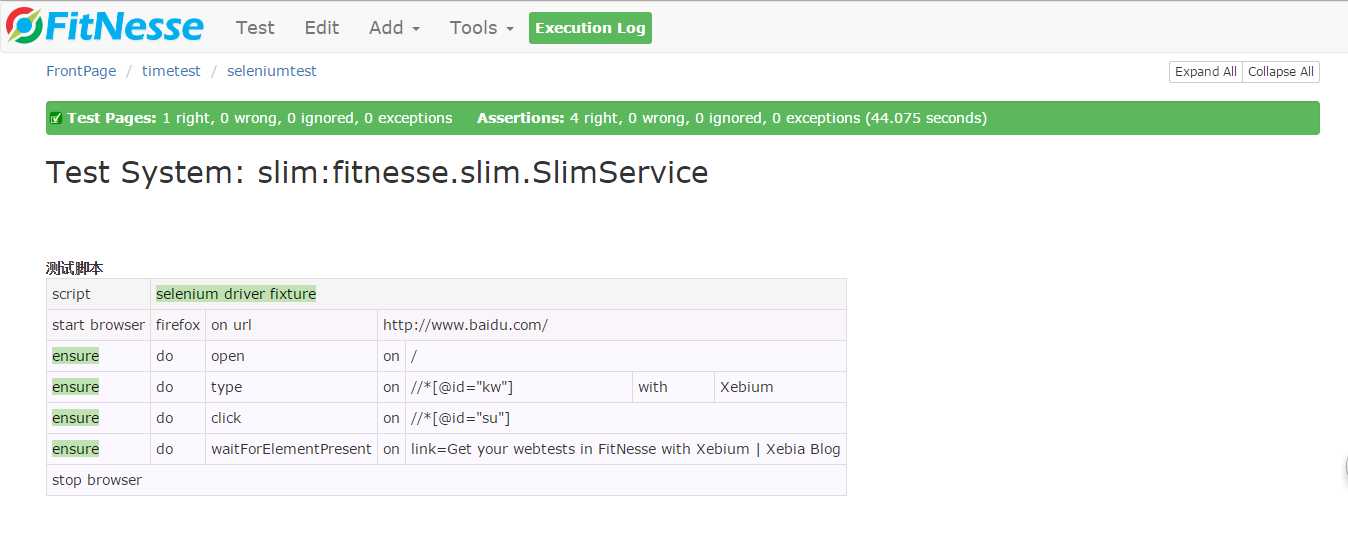
Task: Open the seleniumtest breadcrumb link
Action: 272,71
